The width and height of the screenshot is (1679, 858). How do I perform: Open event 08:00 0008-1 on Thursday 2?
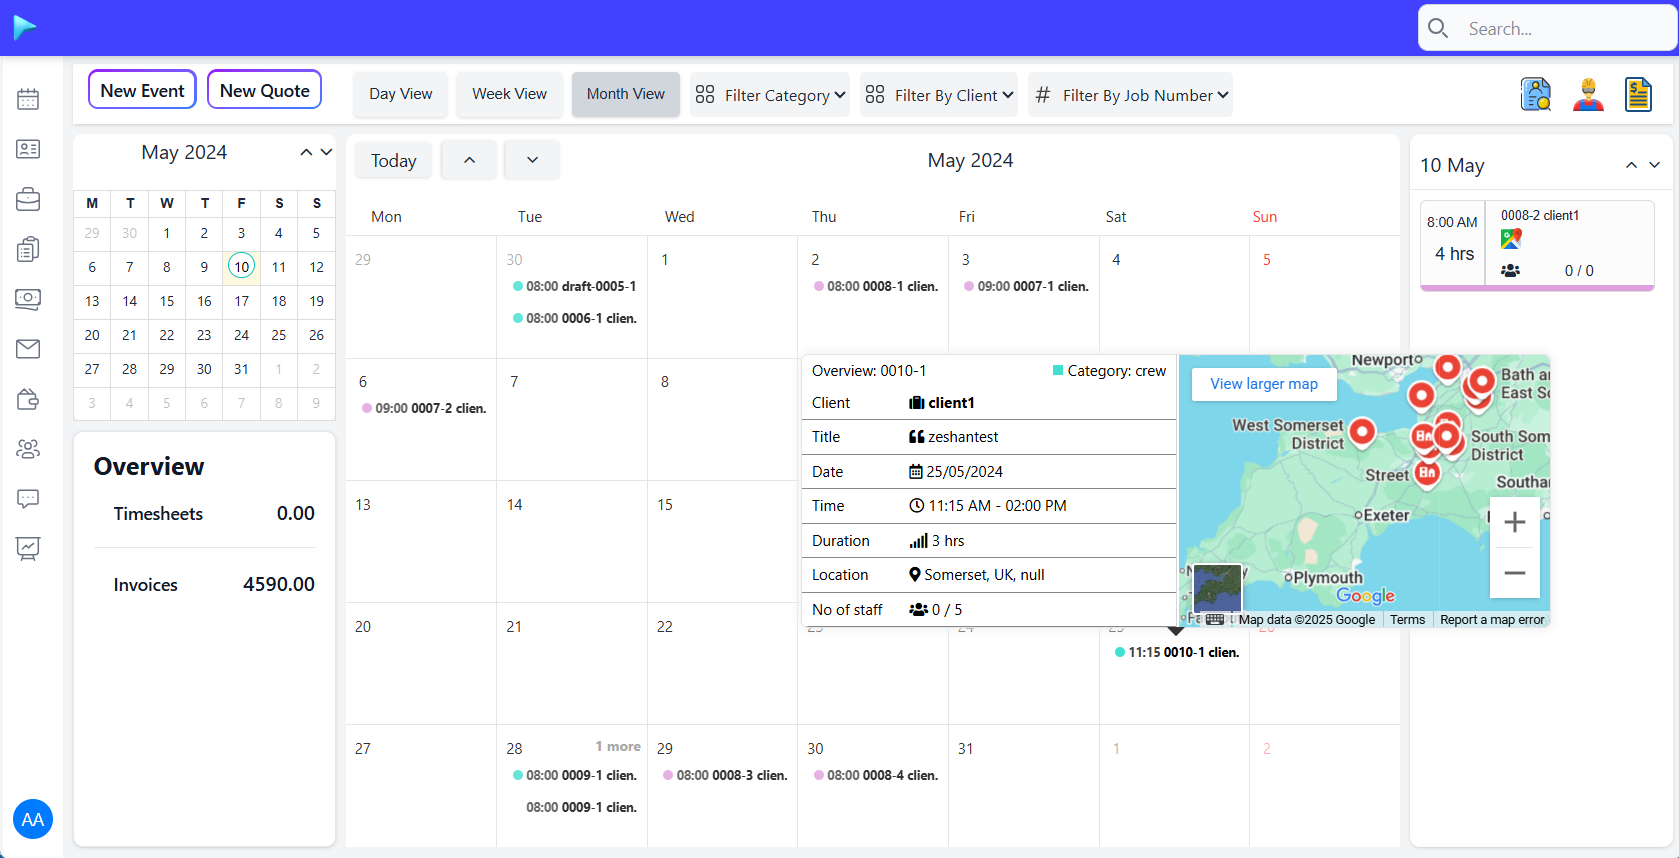876,286
